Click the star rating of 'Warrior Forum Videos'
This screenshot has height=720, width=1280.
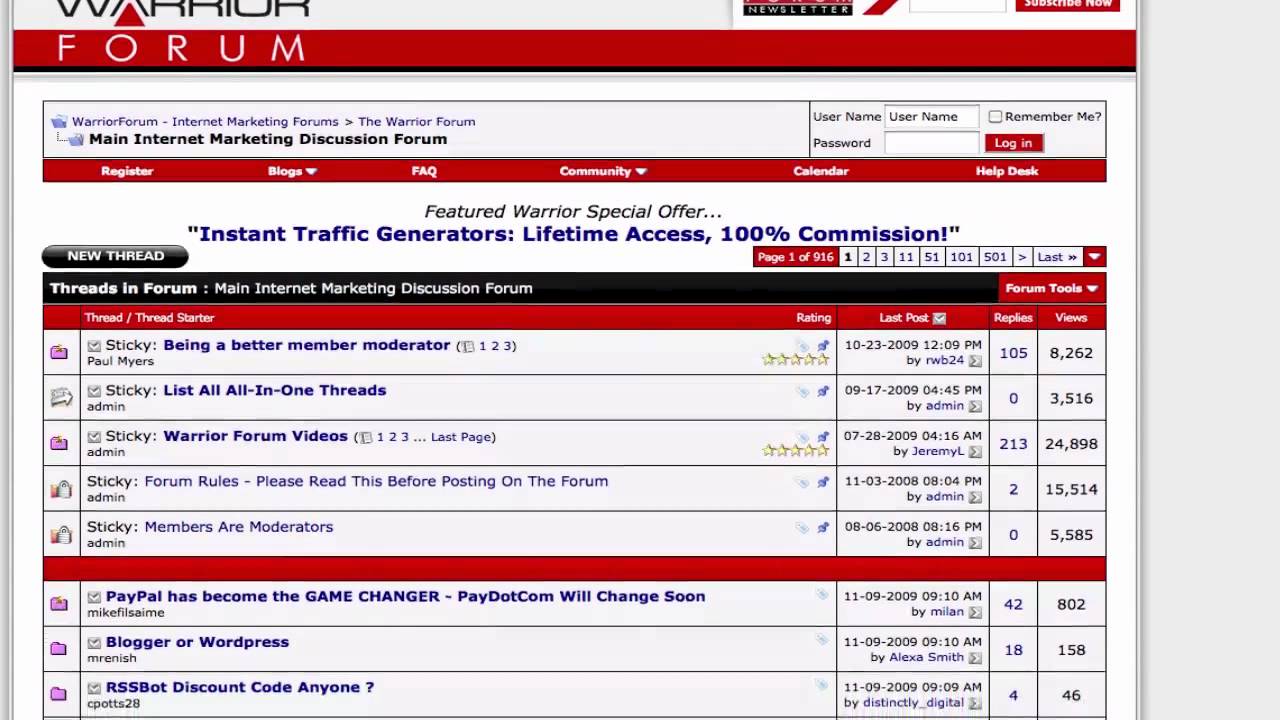click(796, 451)
